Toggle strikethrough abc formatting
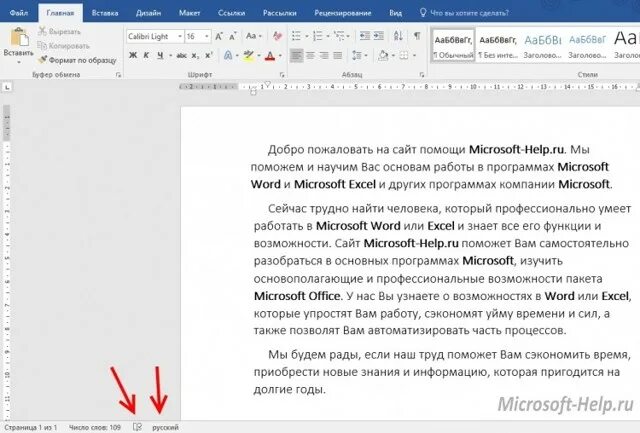Image resolution: width=640 pixels, height=433 pixels. pos(182,56)
